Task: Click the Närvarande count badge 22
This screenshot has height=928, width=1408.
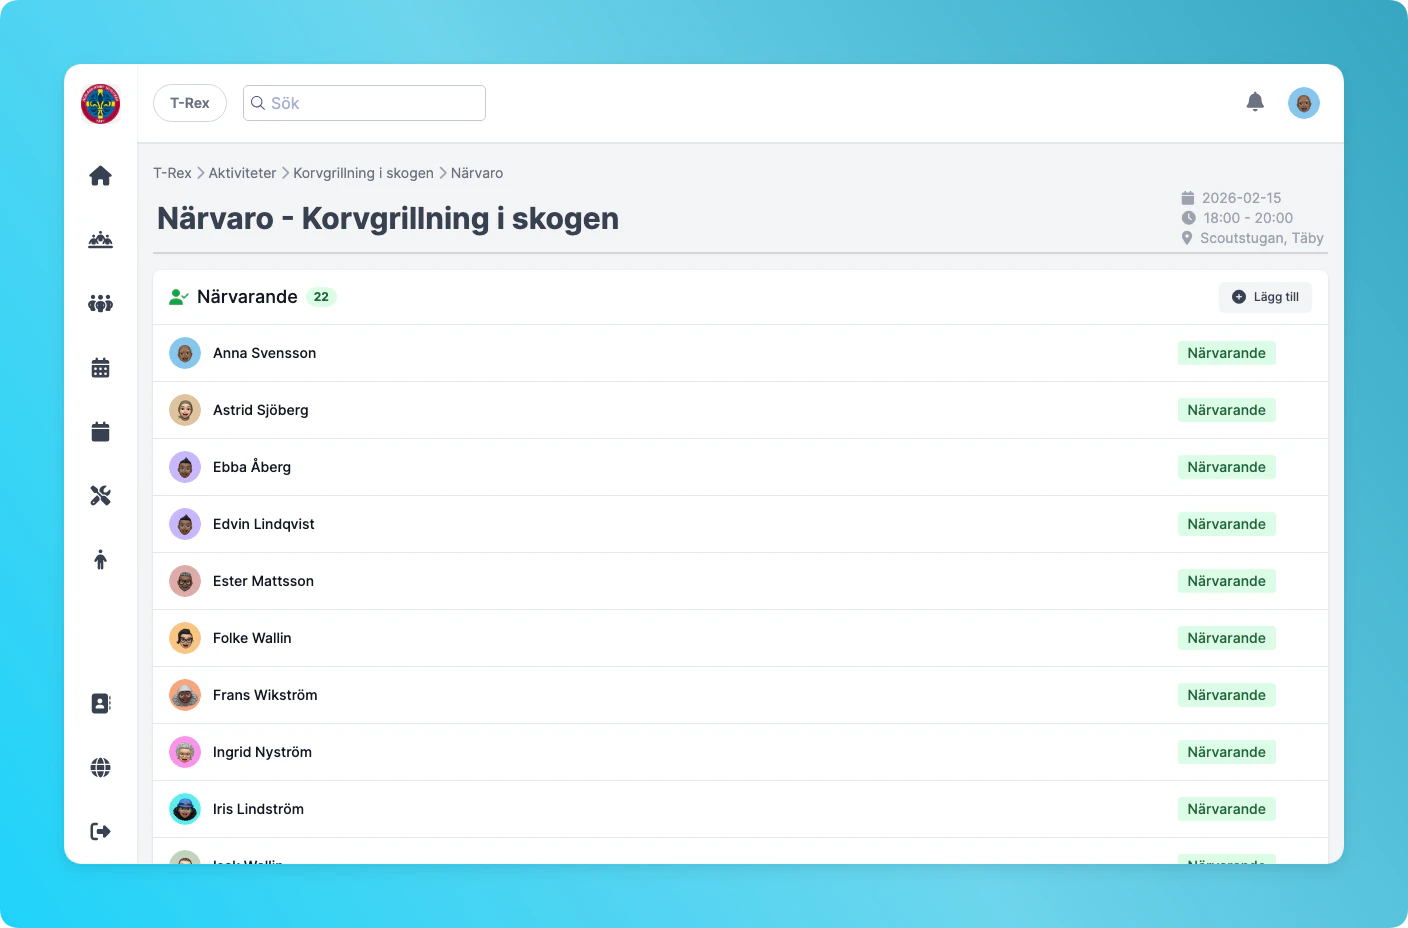Action: coord(321,297)
